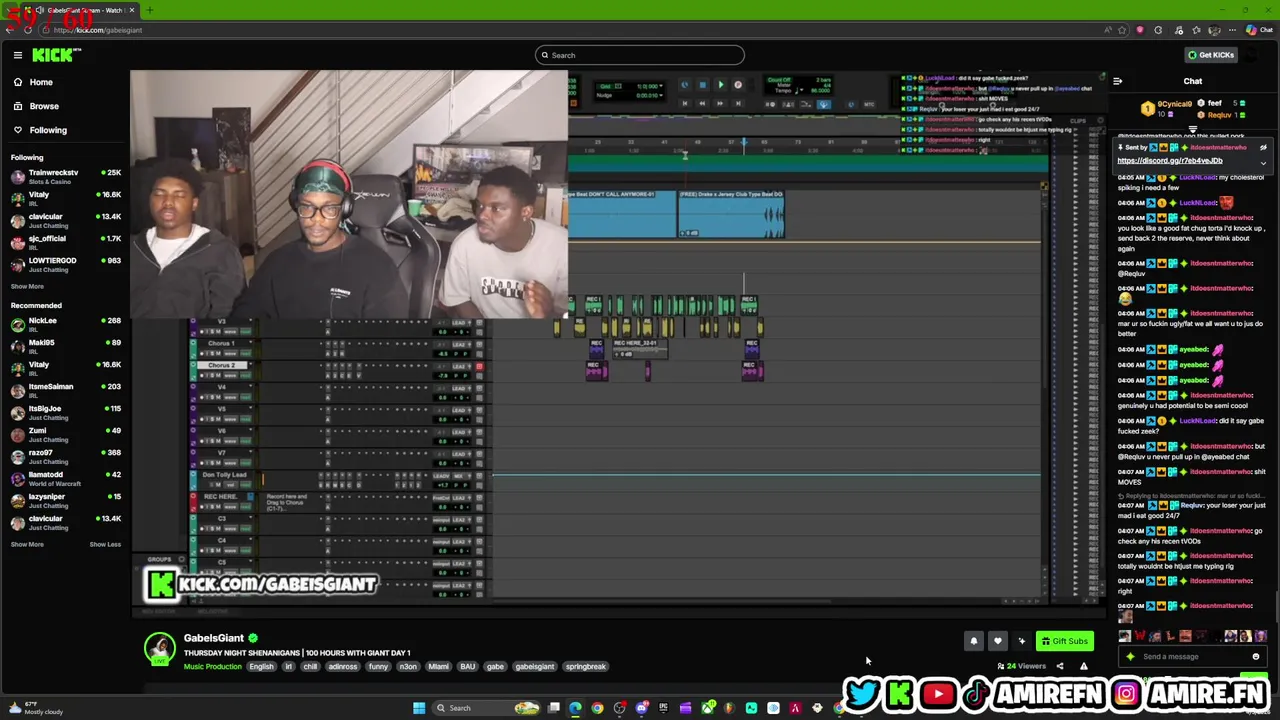The width and height of the screenshot is (1280, 720).
Task: Click Show Less under Recommended
Action: 105,544
